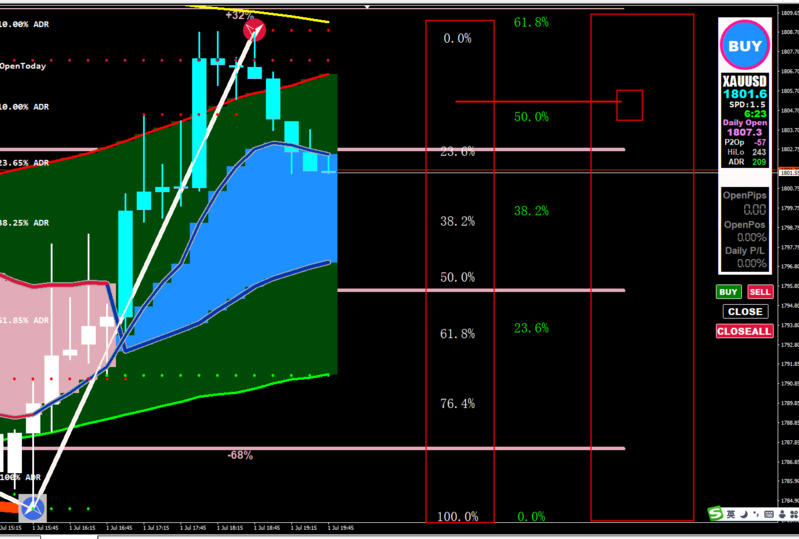The image size is (799, 539).
Task: Click the user account icon in IME bar
Action: pyautogui.click(x=782, y=515)
